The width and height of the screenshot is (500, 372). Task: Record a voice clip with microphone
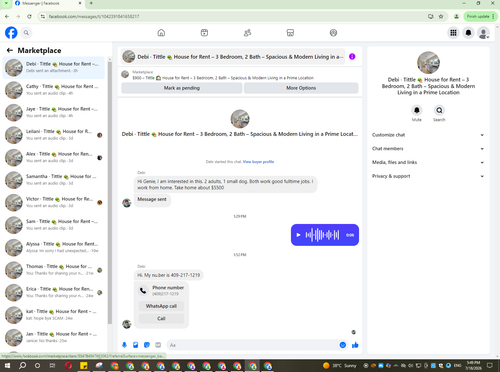tap(124, 345)
